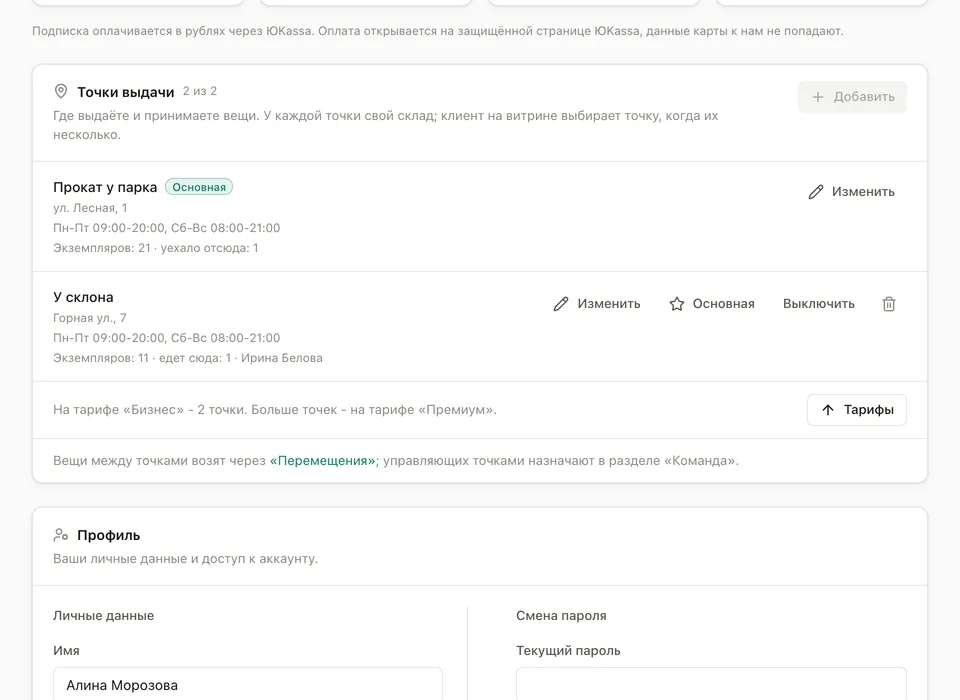This screenshot has width=960, height=700.
Task: Click the working hours under Прокат у парка
Action: (x=167, y=228)
